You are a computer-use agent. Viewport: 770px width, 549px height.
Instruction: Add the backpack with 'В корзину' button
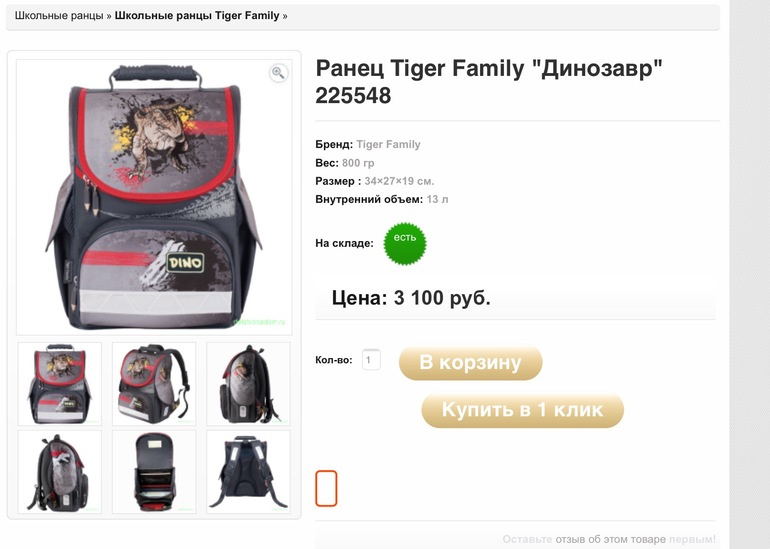pyautogui.click(x=470, y=362)
